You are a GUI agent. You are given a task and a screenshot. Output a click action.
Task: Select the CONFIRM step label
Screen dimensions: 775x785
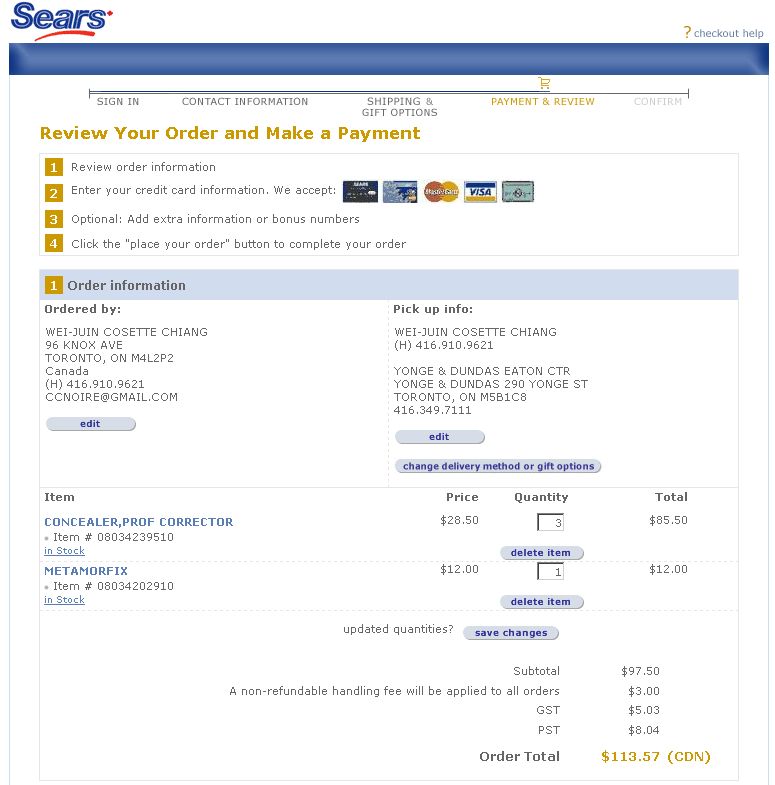tap(658, 102)
